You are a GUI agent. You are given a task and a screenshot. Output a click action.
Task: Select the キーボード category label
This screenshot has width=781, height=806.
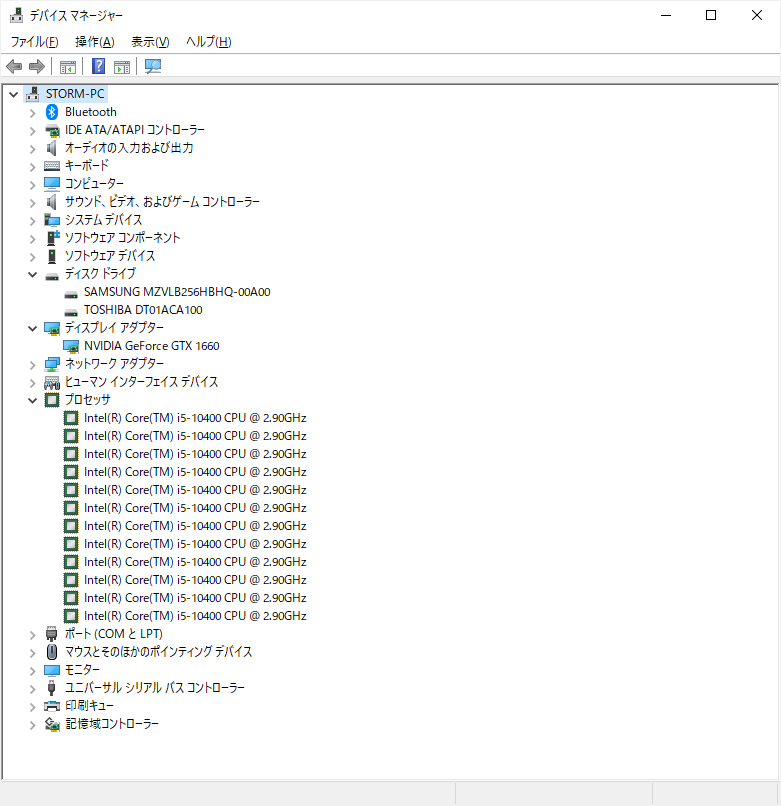(x=87, y=166)
